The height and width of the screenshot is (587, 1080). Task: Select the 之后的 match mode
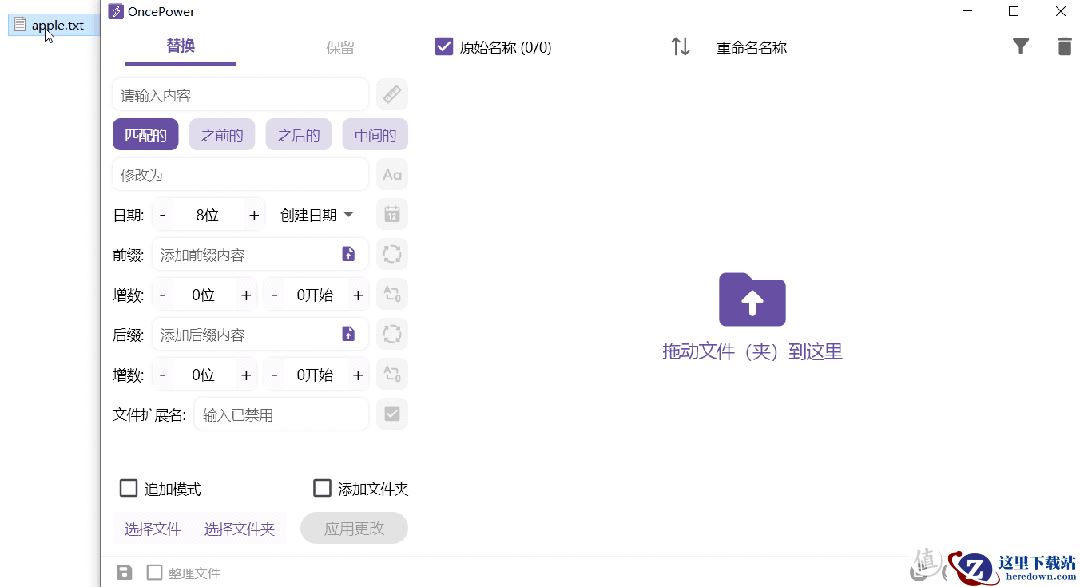(299, 134)
